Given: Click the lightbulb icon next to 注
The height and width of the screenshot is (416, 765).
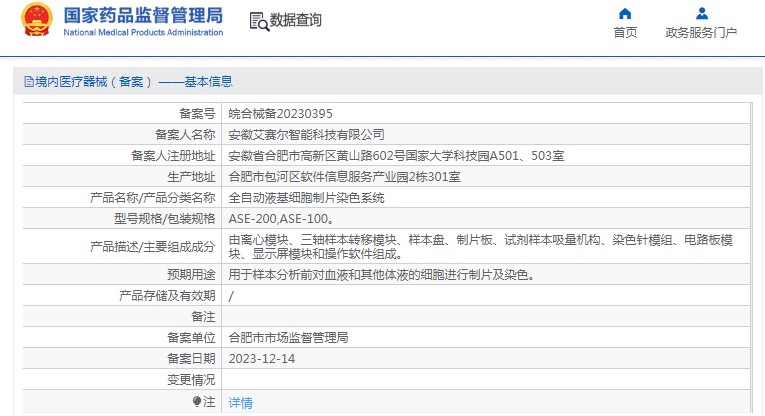Looking at the screenshot, I should click(x=197, y=402).
